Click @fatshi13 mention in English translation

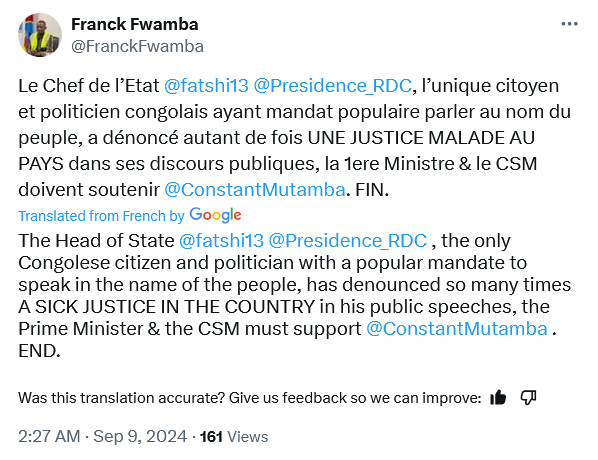pos(221,241)
